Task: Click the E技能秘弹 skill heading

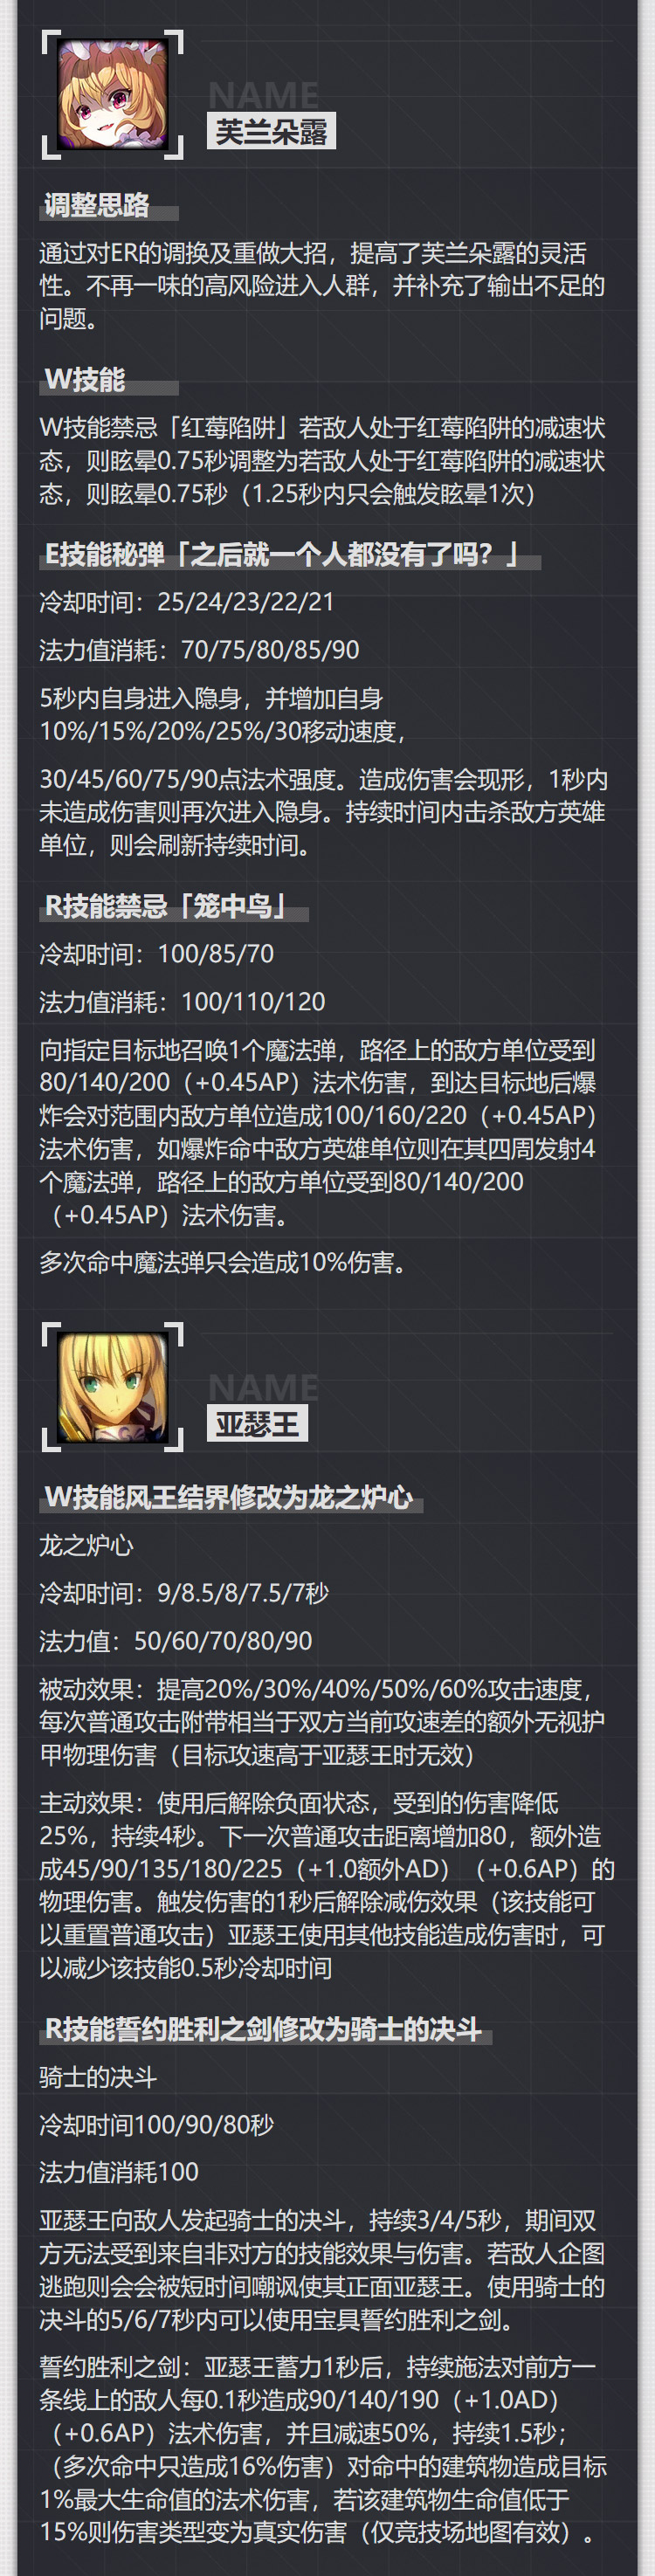Action: (281, 554)
